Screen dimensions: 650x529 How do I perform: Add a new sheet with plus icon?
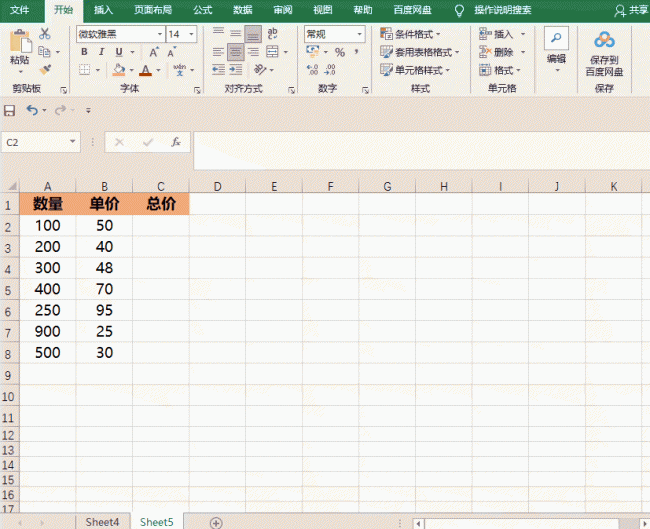(216, 523)
